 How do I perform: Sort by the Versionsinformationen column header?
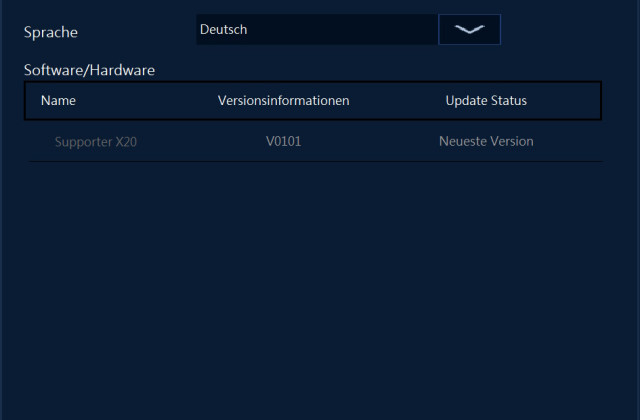[x=283, y=101]
